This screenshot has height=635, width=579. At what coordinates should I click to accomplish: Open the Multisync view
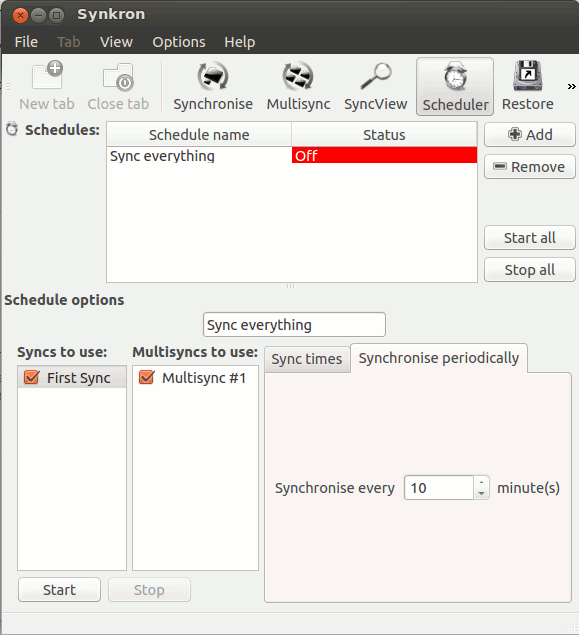[x=298, y=86]
